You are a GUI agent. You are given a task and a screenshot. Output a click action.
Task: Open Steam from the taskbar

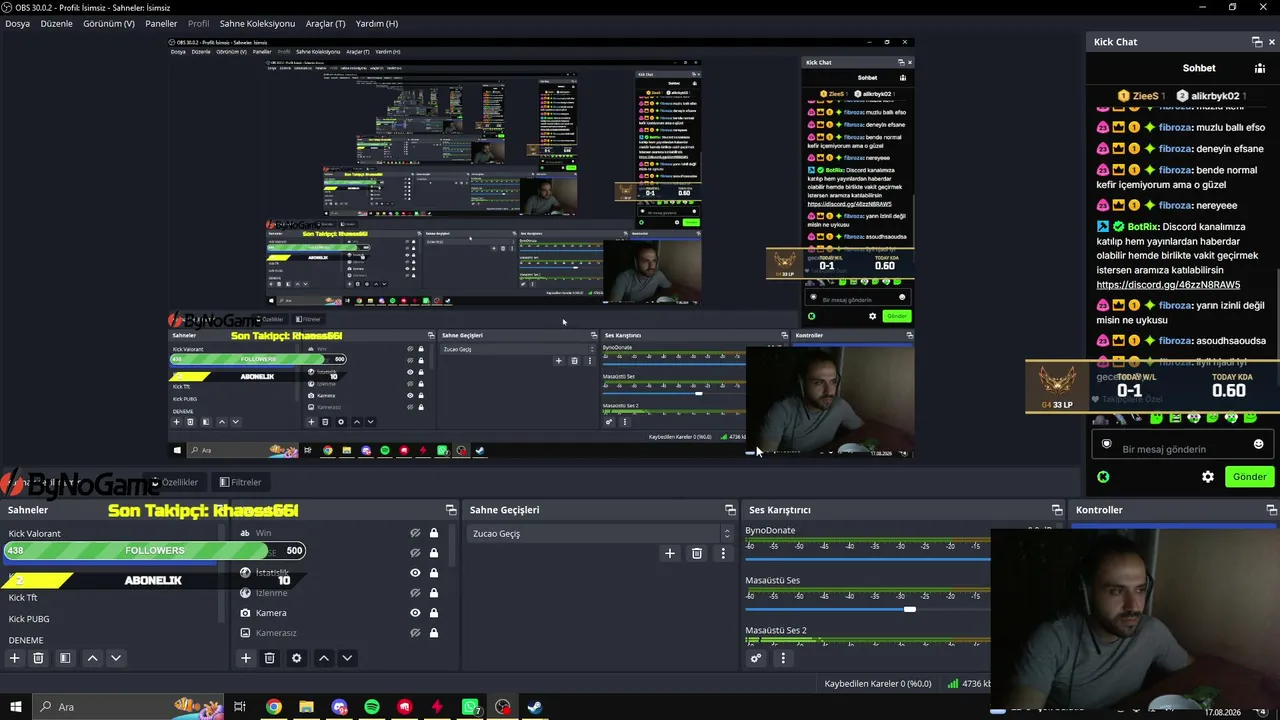535,707
